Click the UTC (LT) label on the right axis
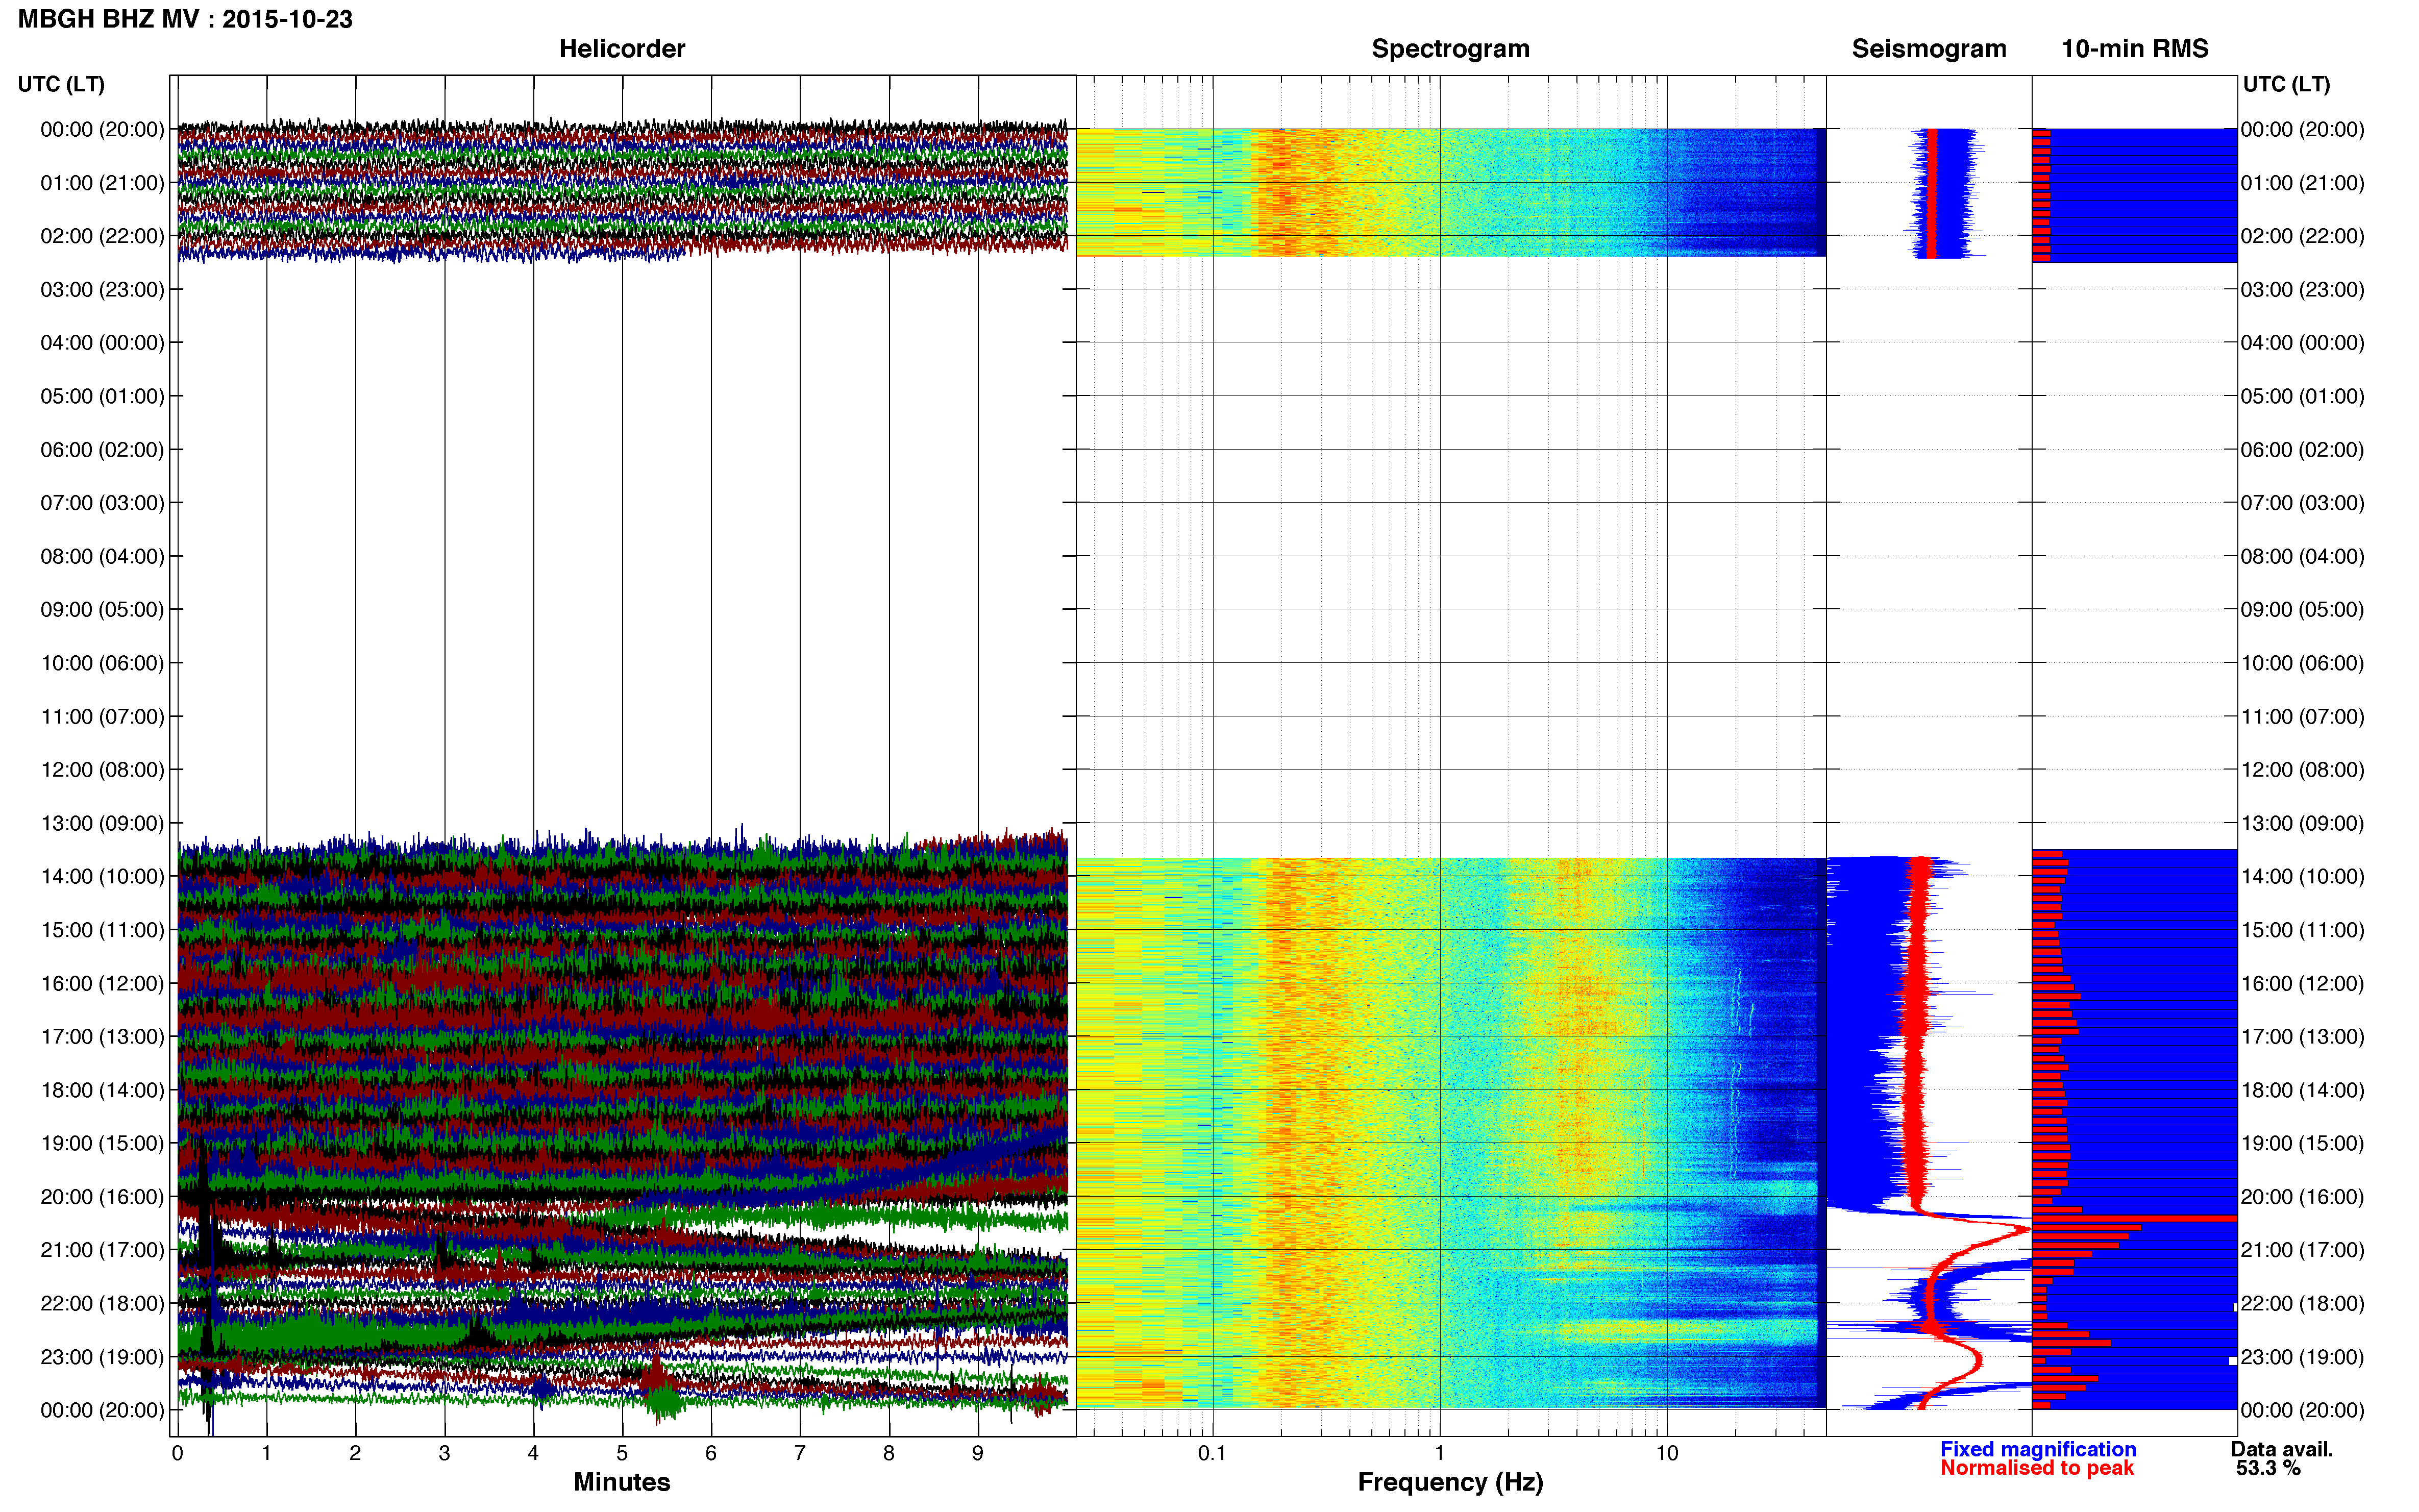This screenshot has height=1512, width=2419. (x=2286, y=84)
